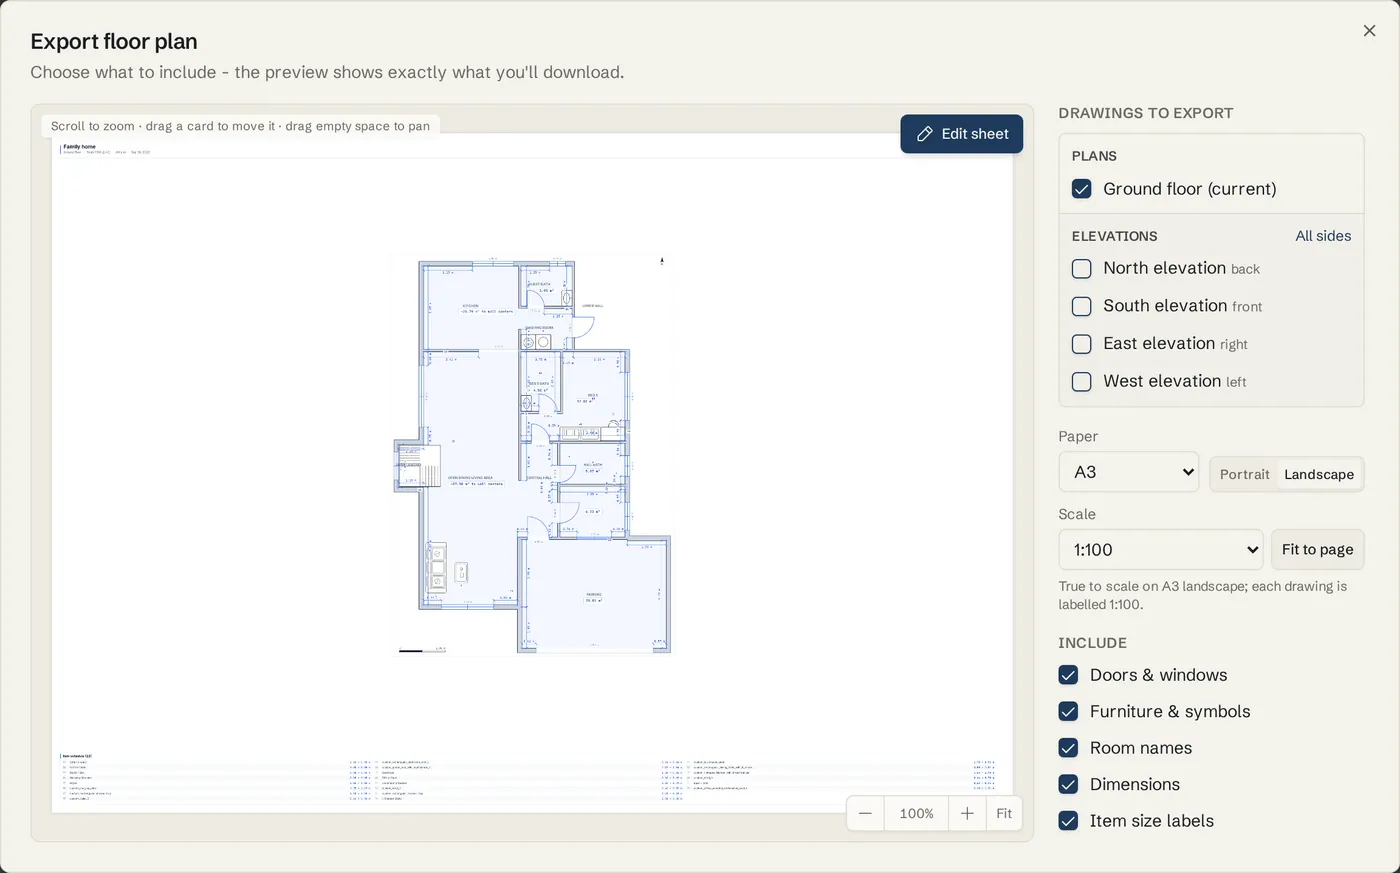Enable West elevation left checkbox
Screen dimensions: 1400x873
coord(1081,382)
